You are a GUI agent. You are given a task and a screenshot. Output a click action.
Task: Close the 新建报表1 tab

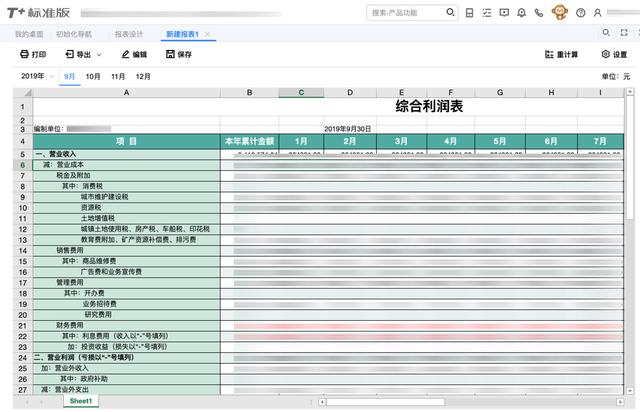(207, 34)
